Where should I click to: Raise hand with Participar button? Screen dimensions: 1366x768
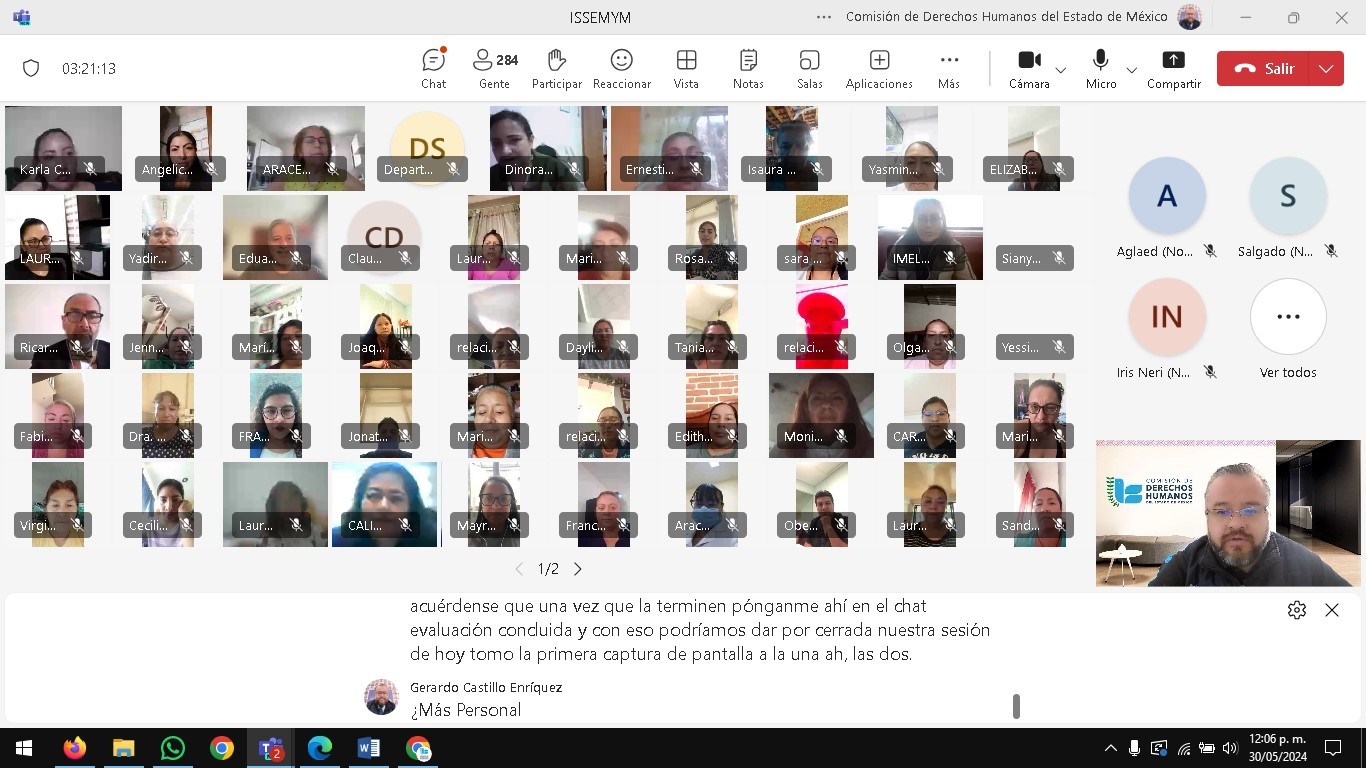[556, 69]
